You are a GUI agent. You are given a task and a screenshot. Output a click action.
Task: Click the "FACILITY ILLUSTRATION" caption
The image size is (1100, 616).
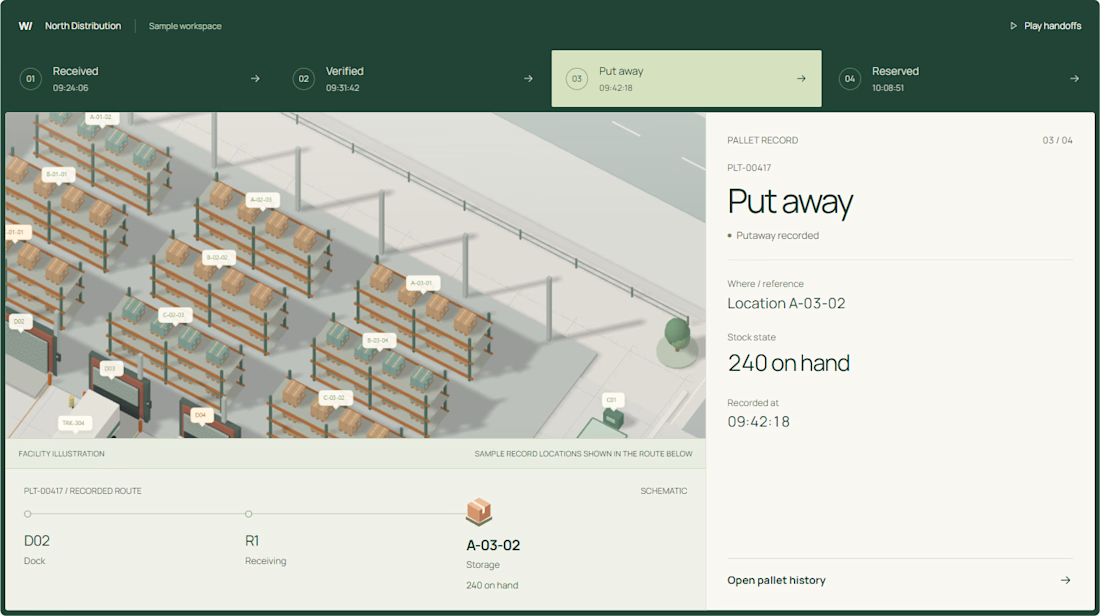pos(62,454)
